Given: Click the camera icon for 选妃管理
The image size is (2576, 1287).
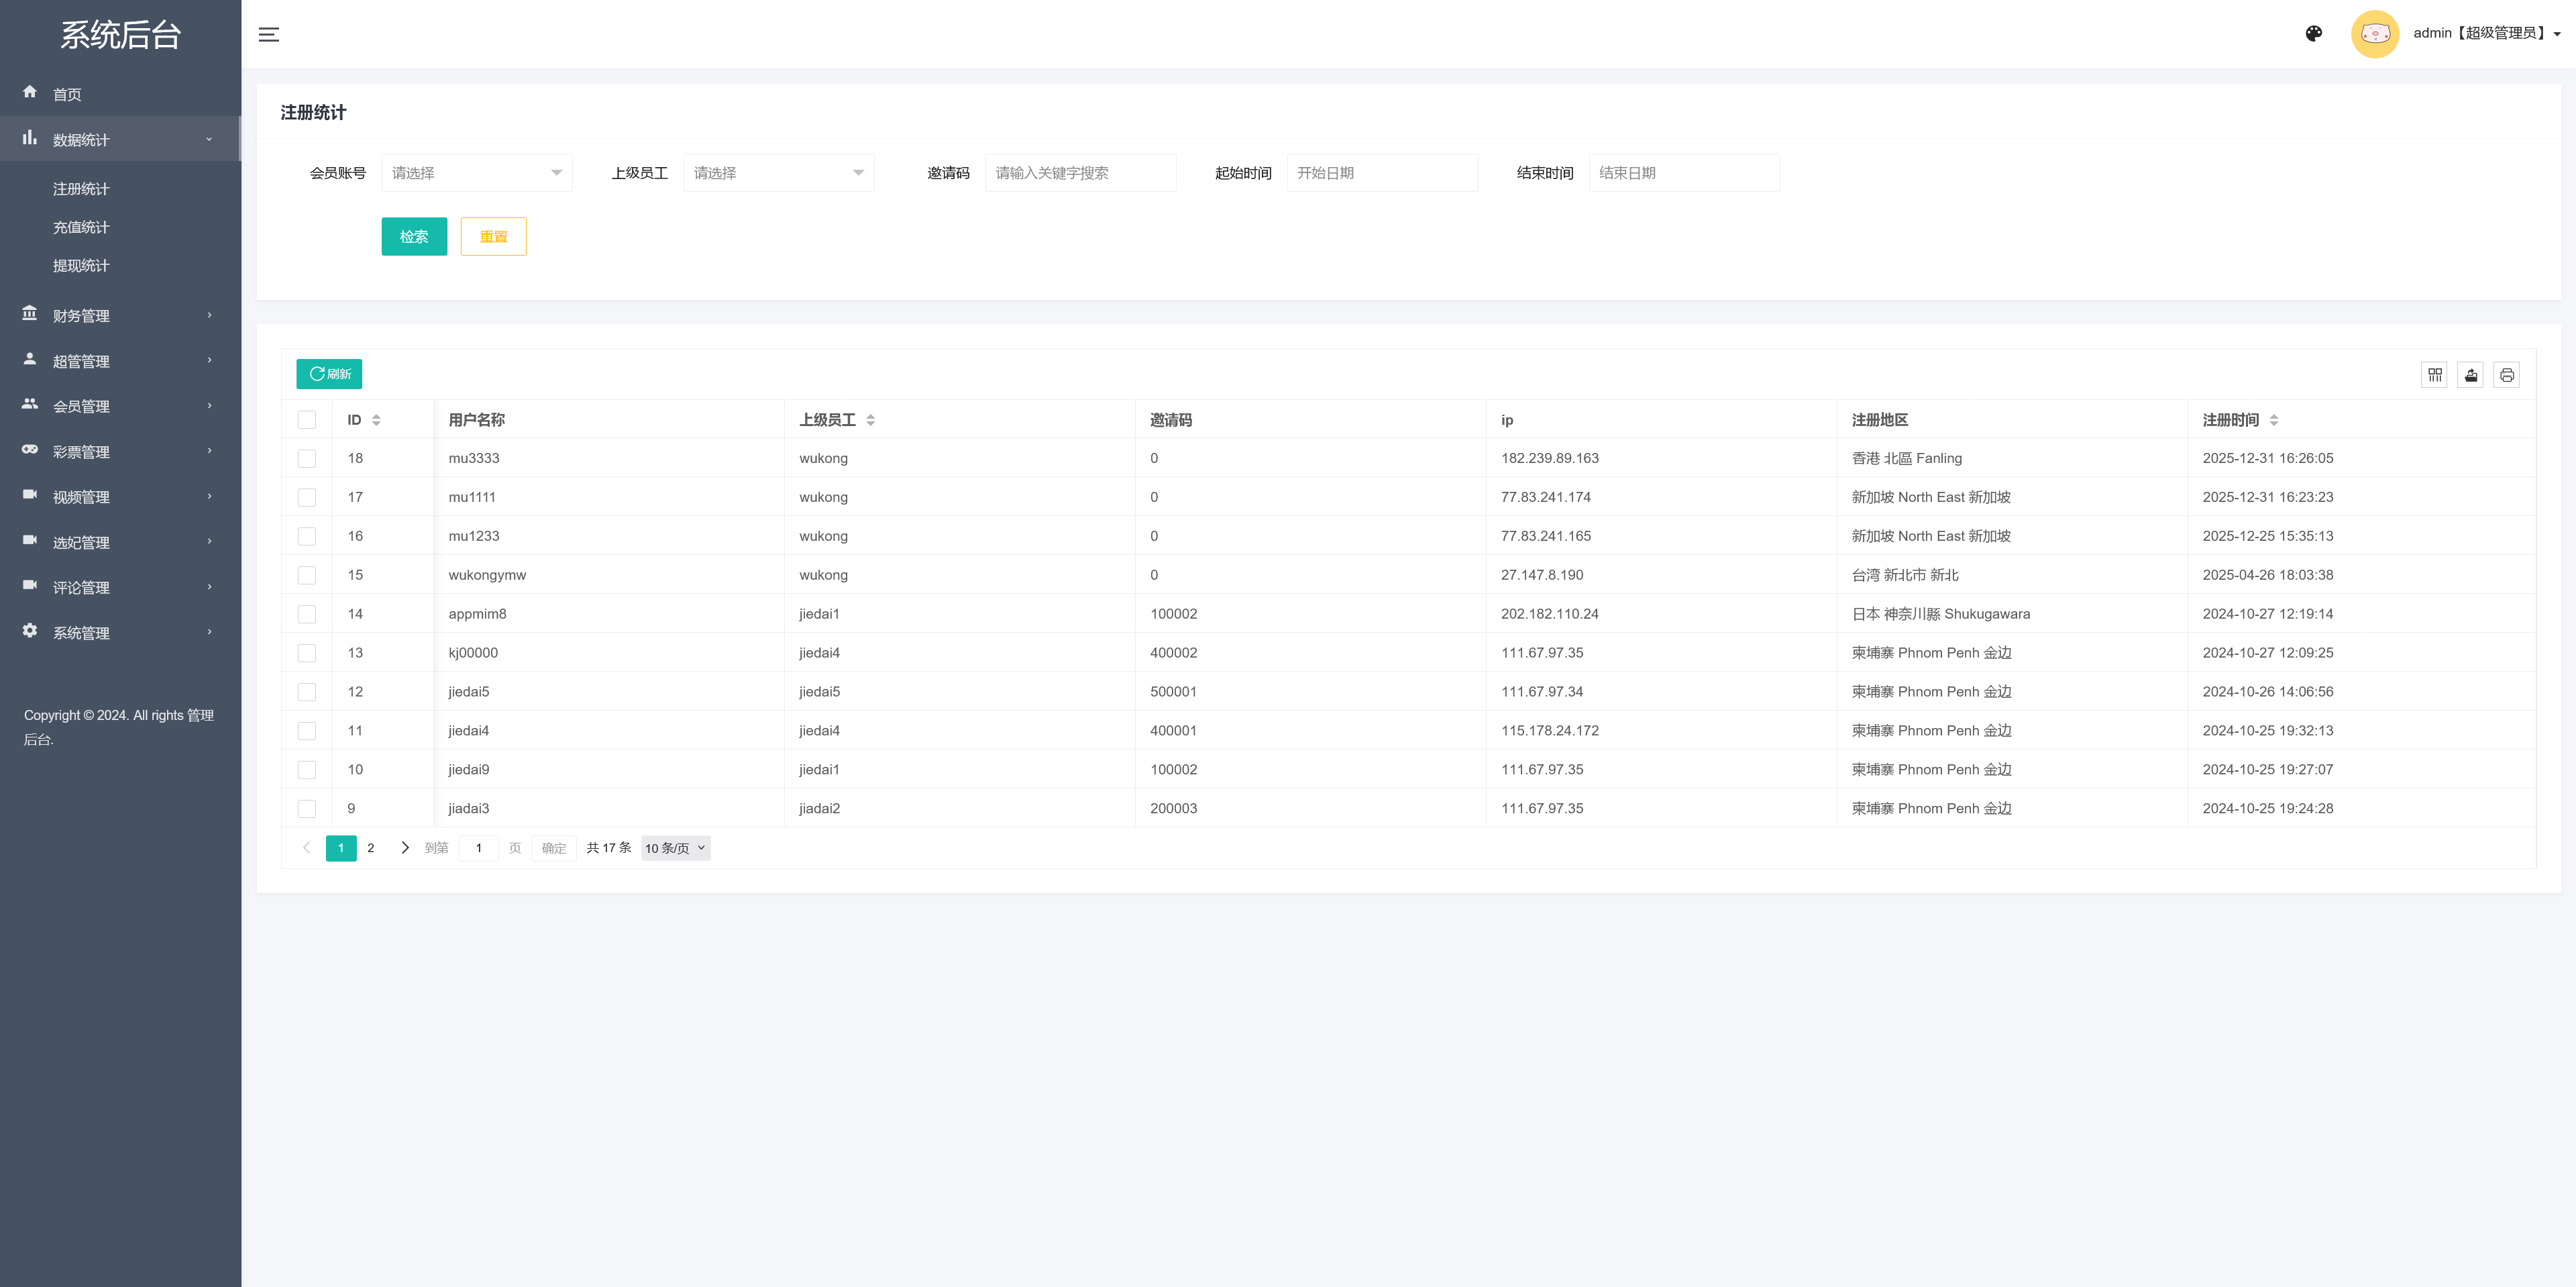Looking at the screenshot, I should click(30, 540).
